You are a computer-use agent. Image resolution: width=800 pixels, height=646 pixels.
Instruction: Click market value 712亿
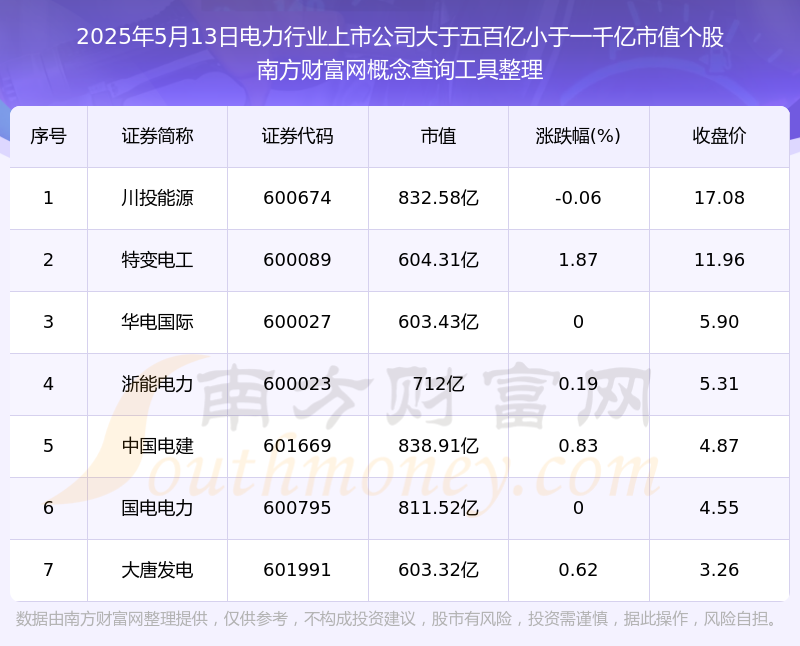pos(438,384)
